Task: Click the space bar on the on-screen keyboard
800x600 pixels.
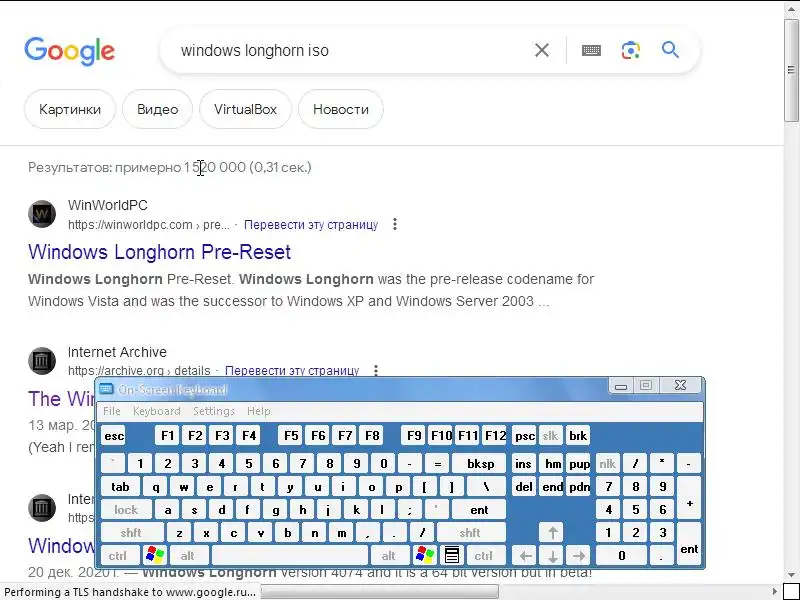Action: pos(289,555)
